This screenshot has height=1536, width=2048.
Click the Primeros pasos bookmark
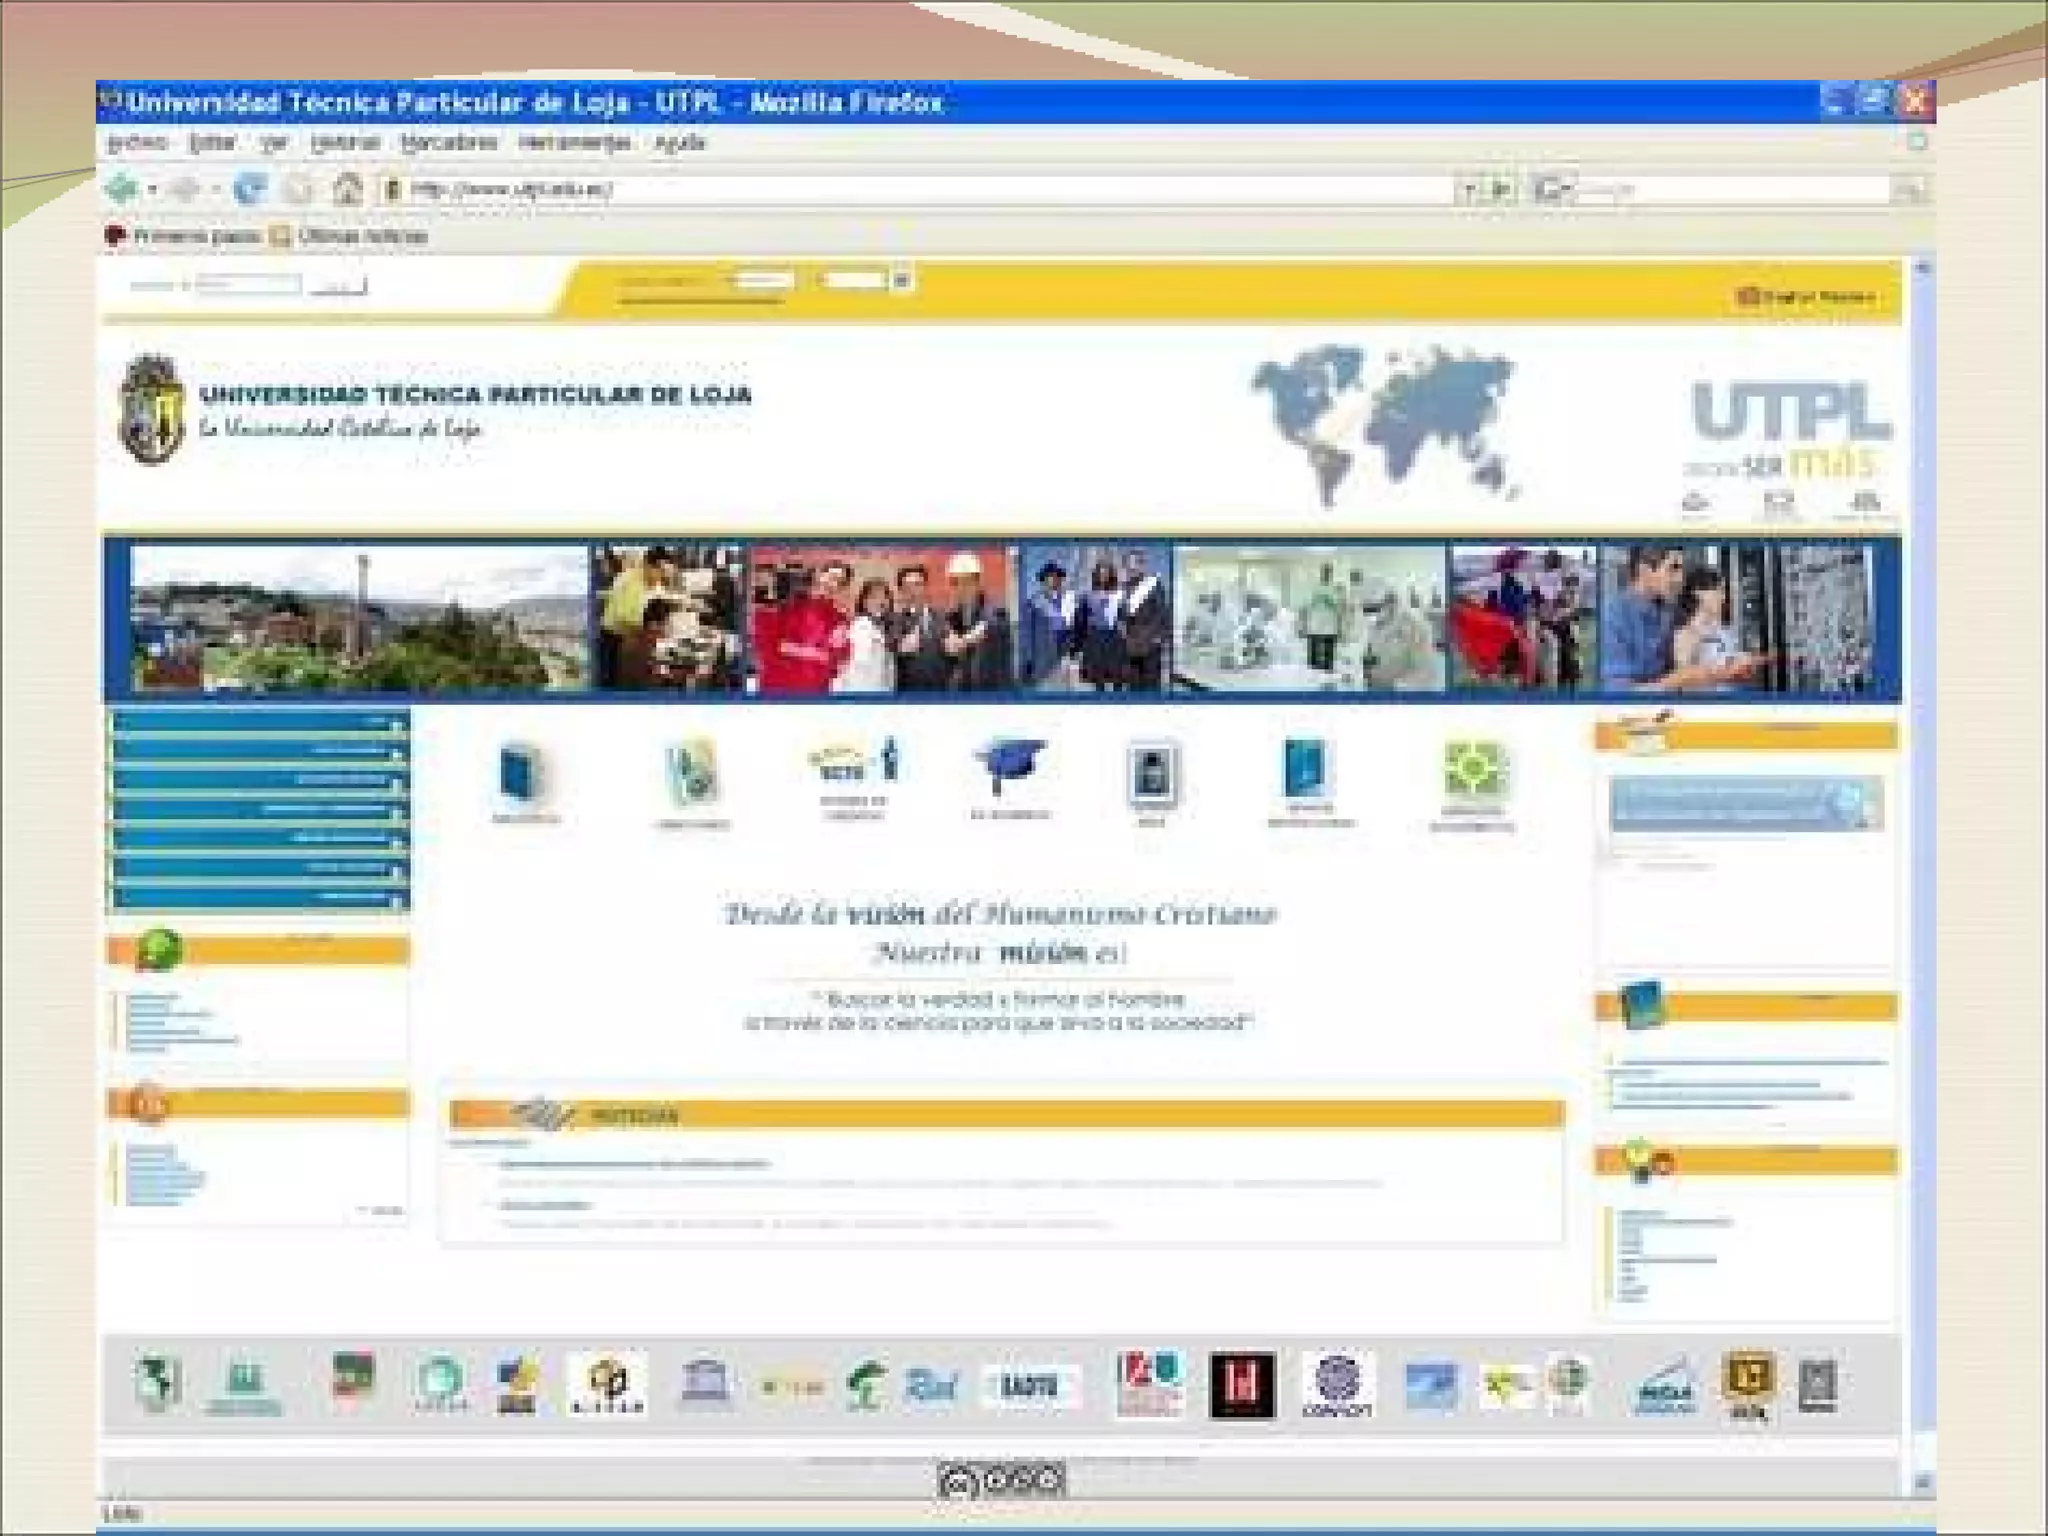pos(195,237)
